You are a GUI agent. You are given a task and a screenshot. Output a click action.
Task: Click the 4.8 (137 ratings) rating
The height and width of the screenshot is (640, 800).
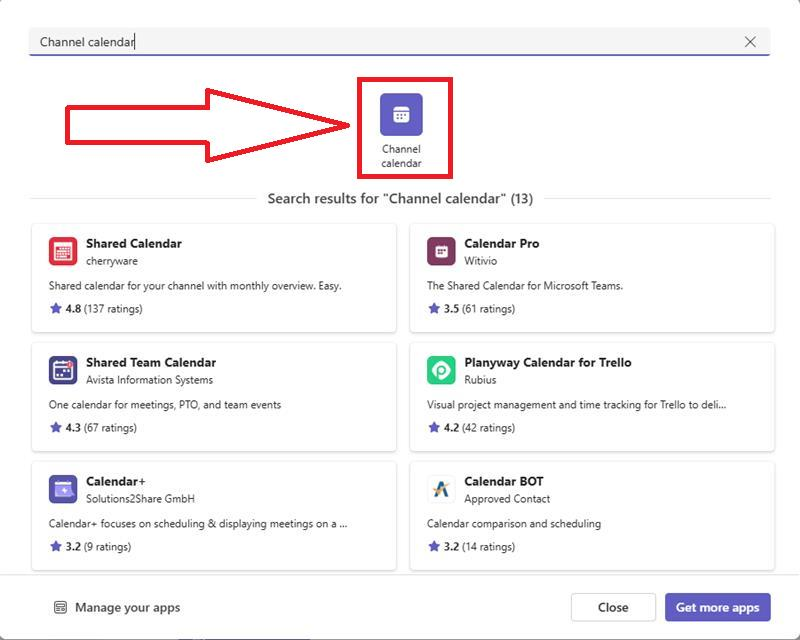pos(96,309)
